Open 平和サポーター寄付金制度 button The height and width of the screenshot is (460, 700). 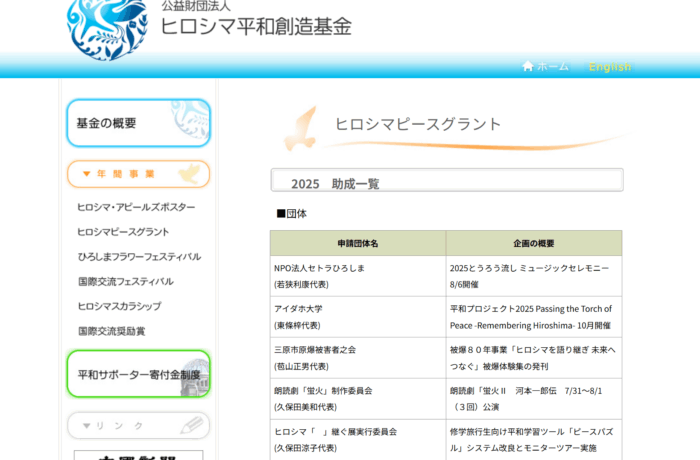pos(138,374)
